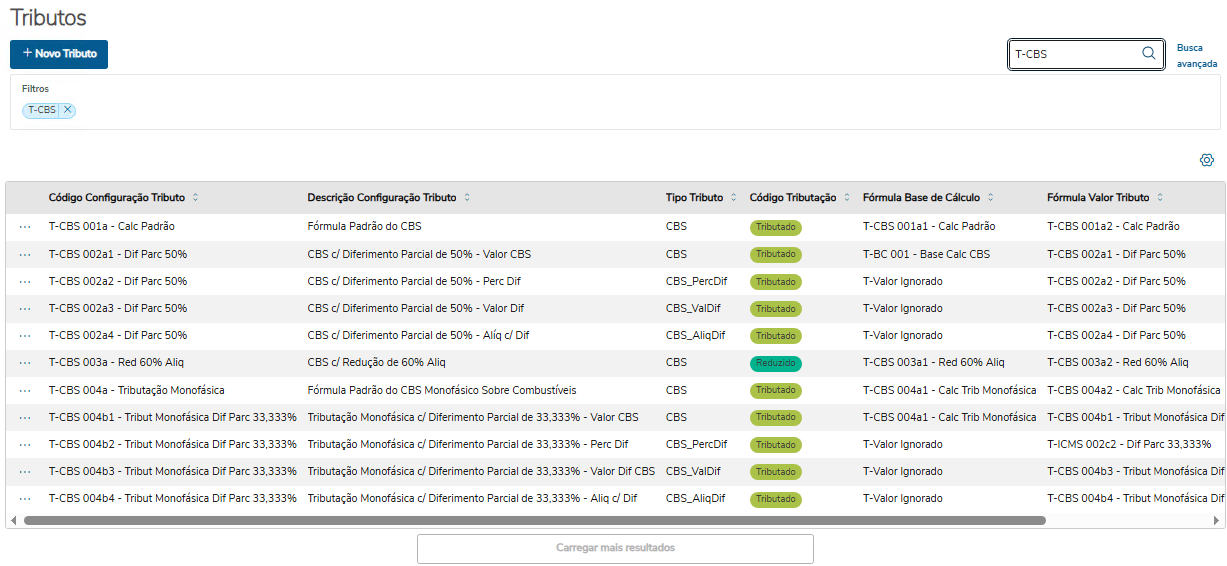This screenshot has width=1227, height=566.
Task: Click Reduzido tag in T-CBS 003a row
Action: (x=776, y=363)
